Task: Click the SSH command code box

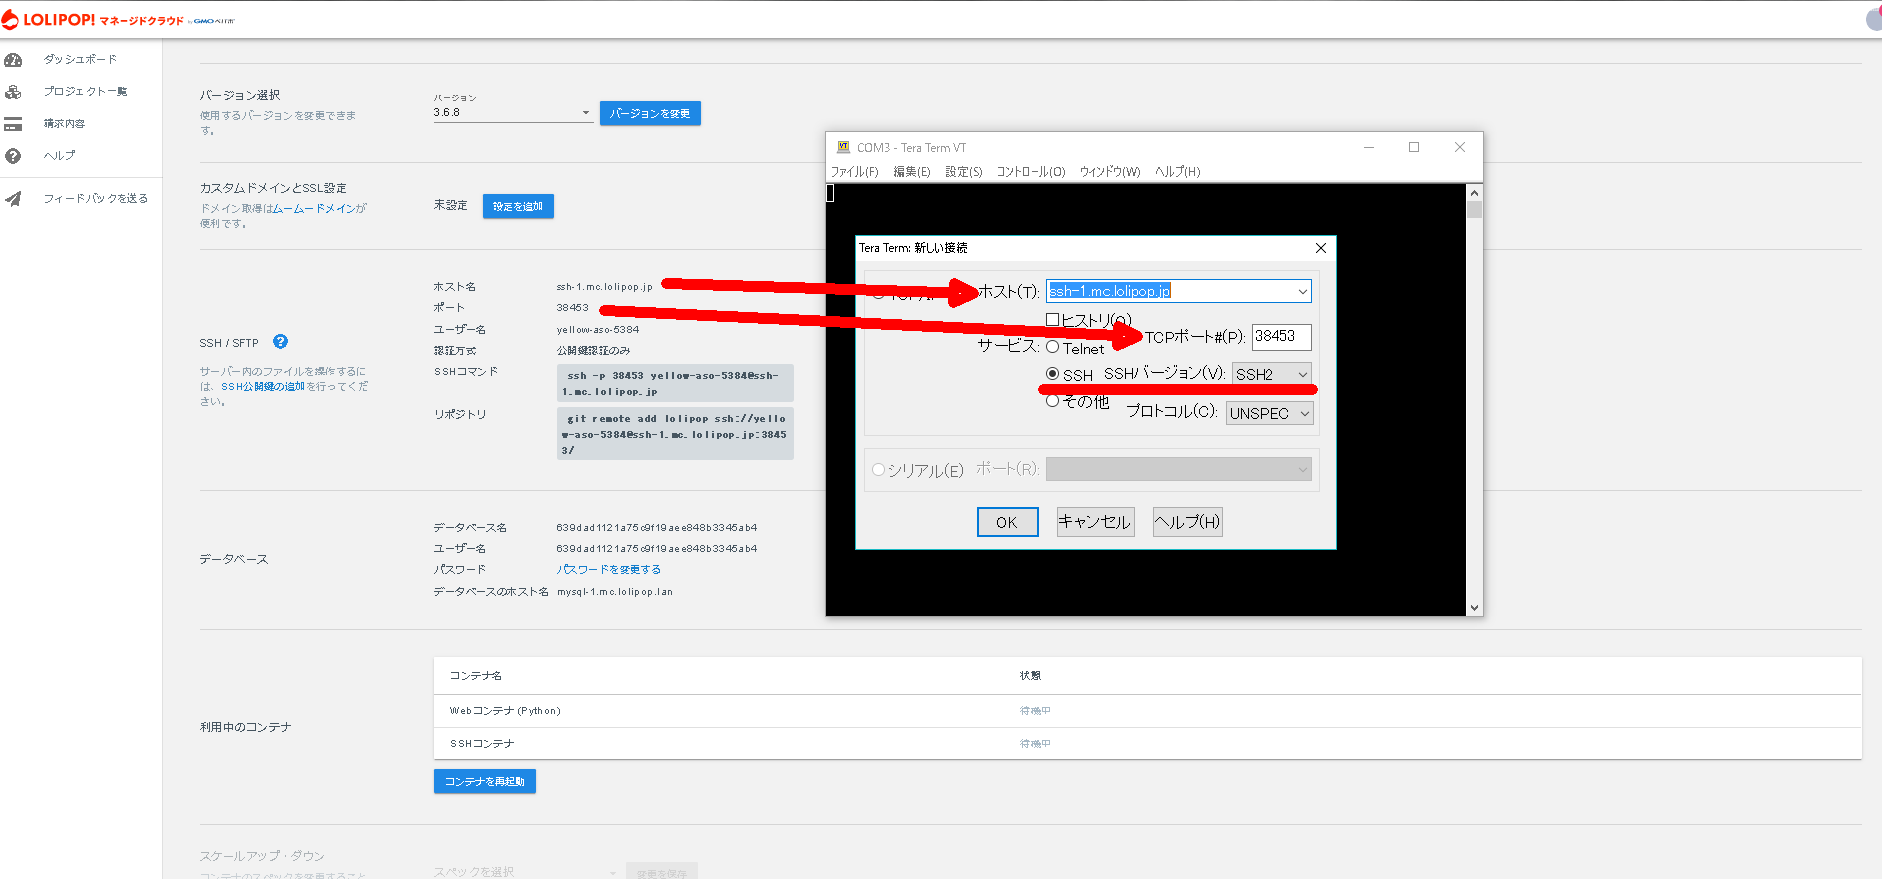Action: (675, 383)
